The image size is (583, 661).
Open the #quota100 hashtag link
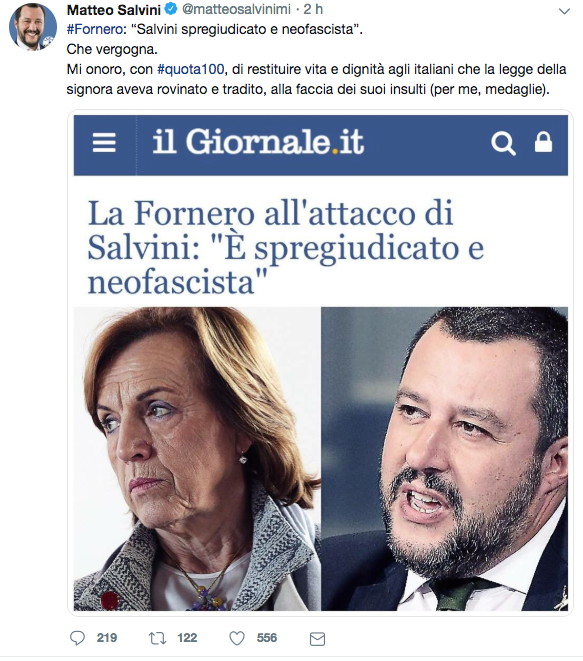click(x=191, y=69)
